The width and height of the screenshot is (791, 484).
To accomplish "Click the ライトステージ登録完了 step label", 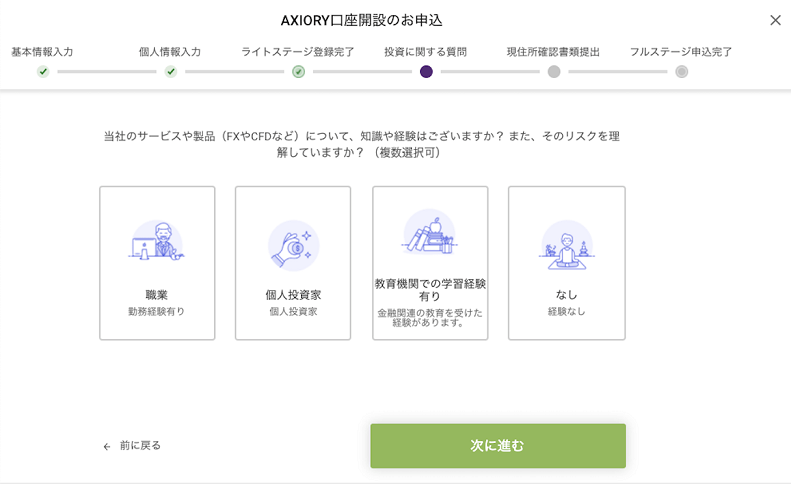I will 298,52.
